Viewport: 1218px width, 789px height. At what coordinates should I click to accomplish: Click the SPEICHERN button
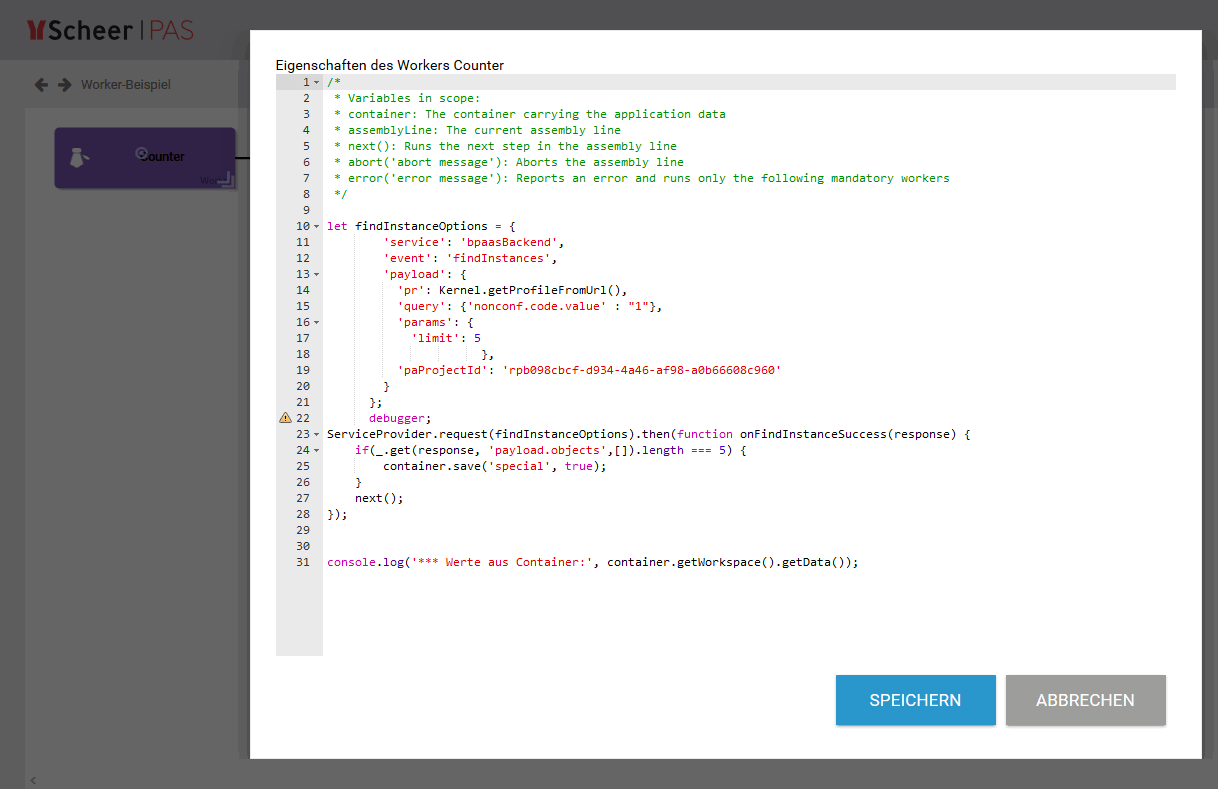[915, 700]
